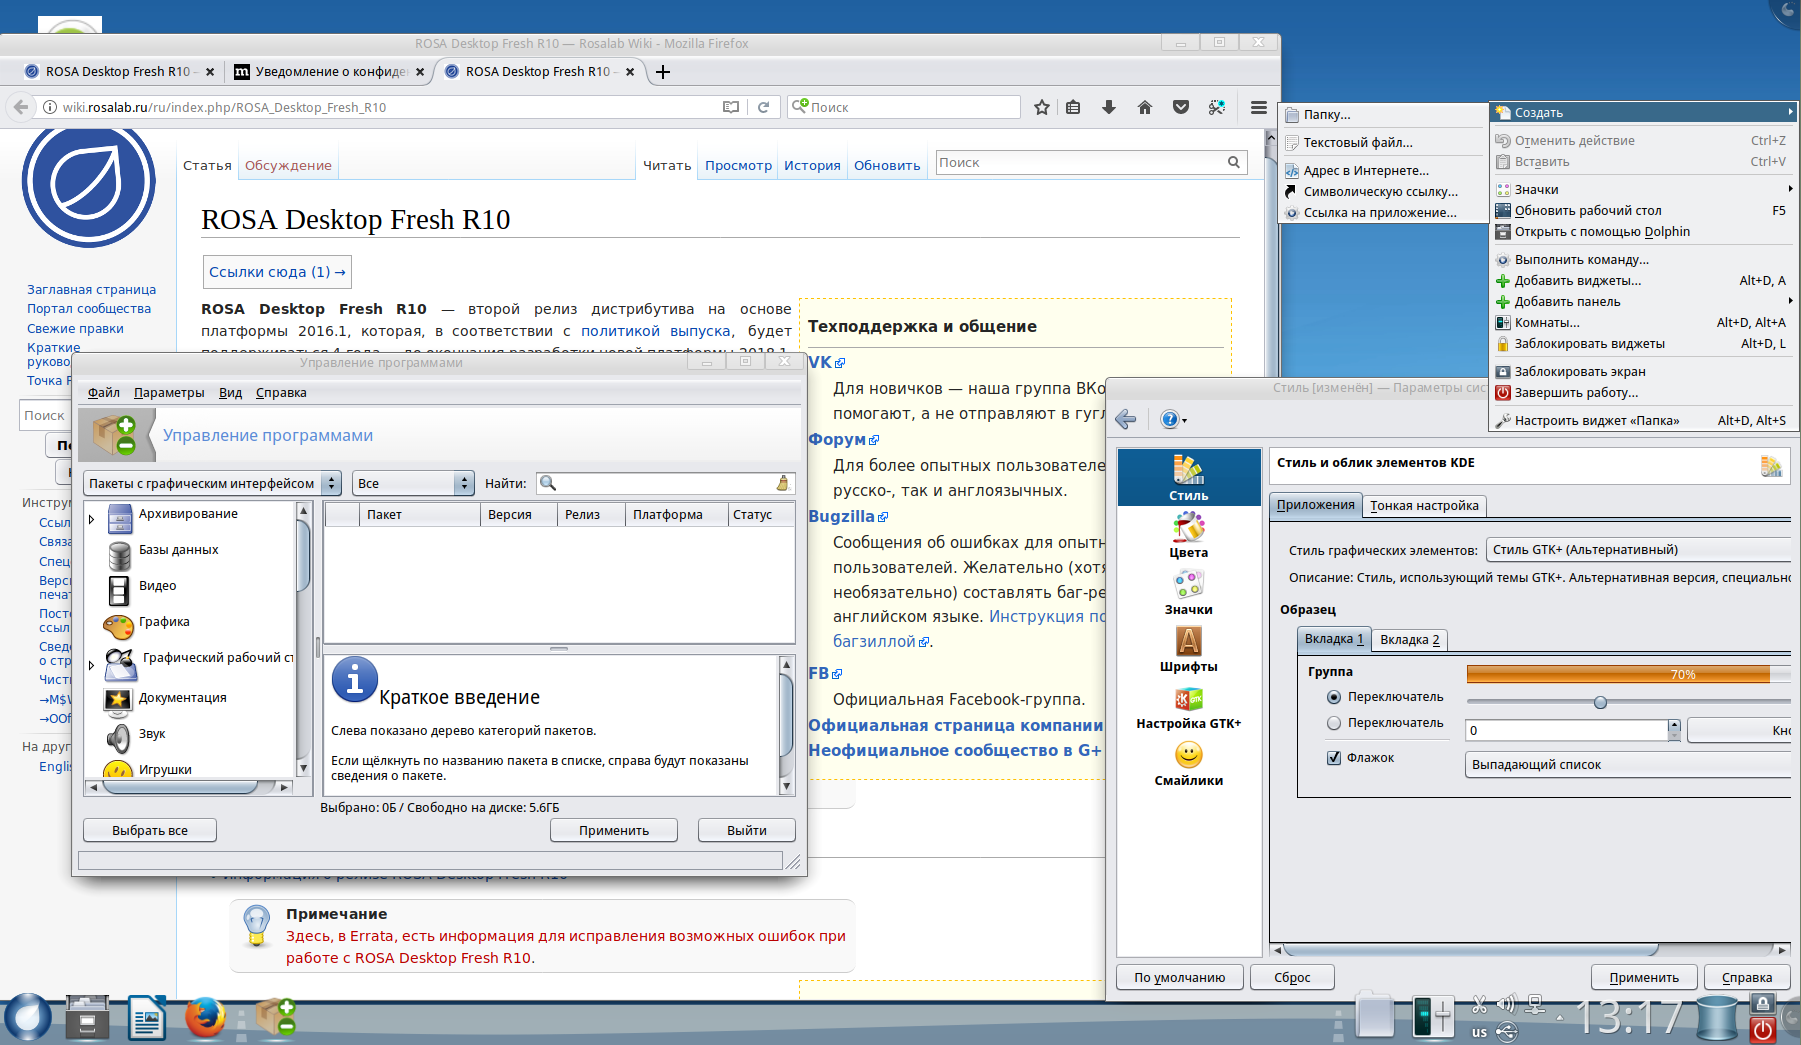Image resolution: width=1801 pixels, height=1045 pixels.
Task: Open the Colors (Цвета) settings section
Action: [x=1188, y=534]
